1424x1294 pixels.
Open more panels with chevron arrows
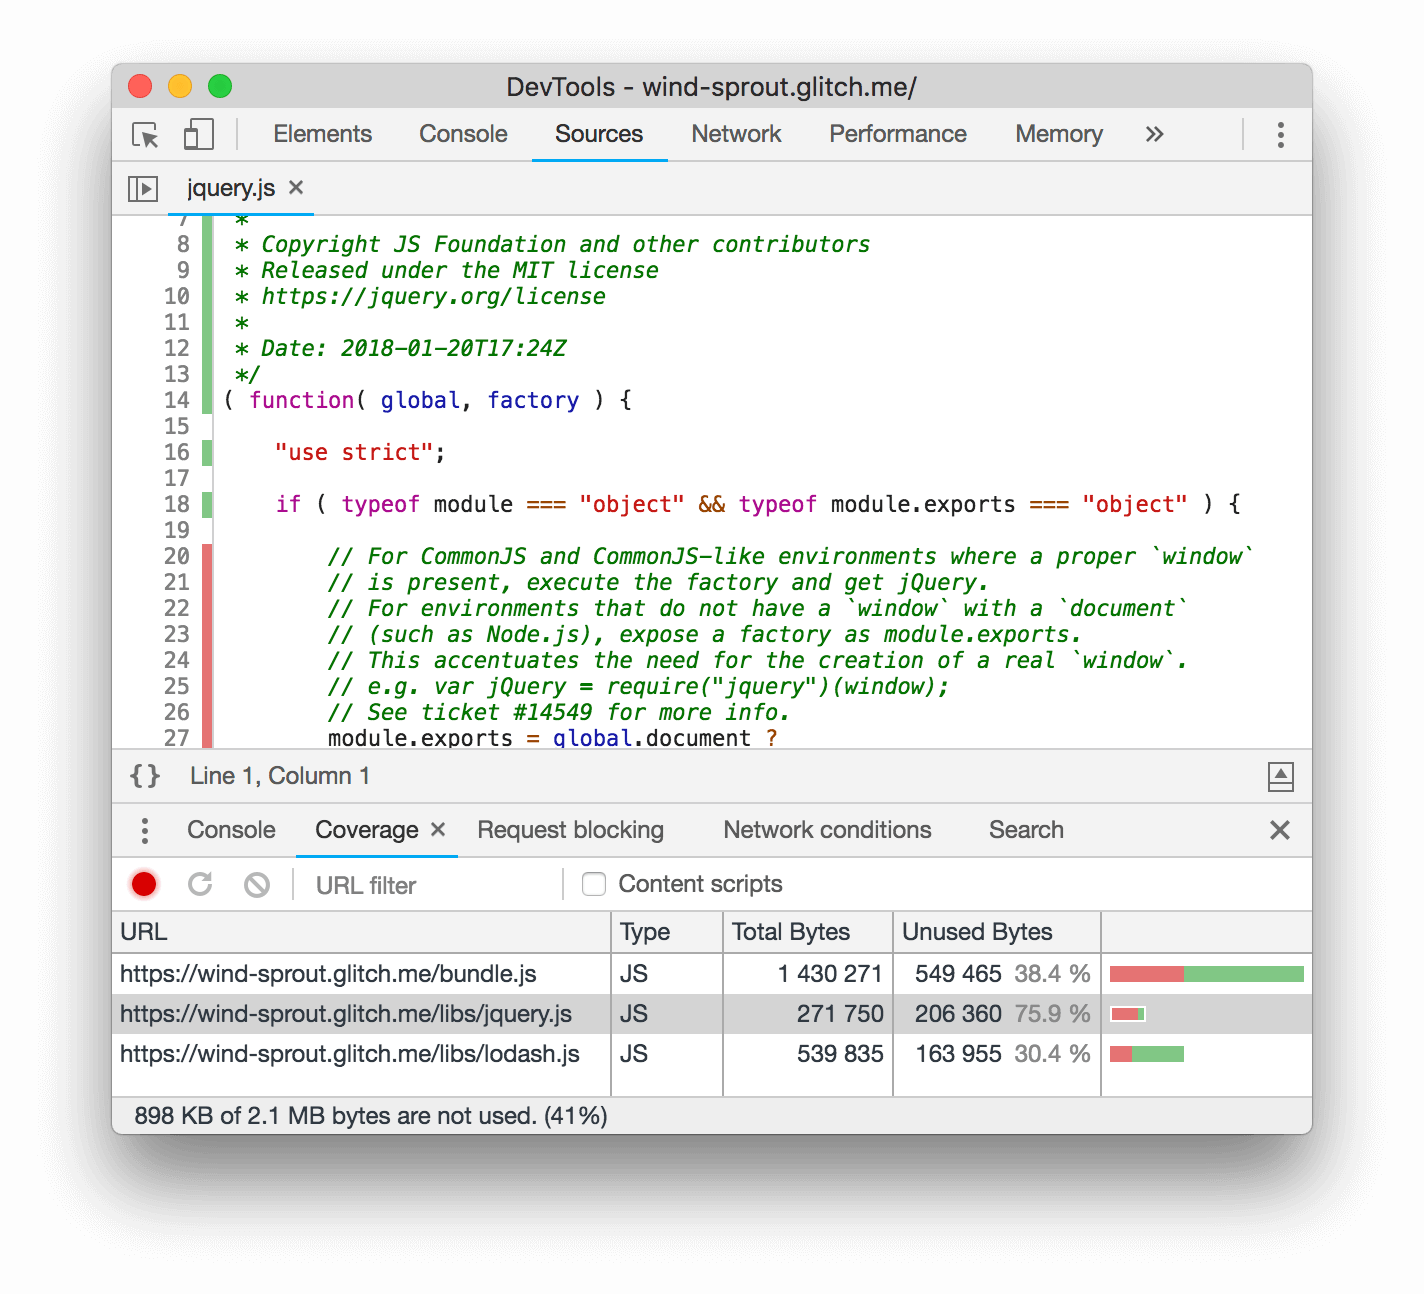[1154, 134]
